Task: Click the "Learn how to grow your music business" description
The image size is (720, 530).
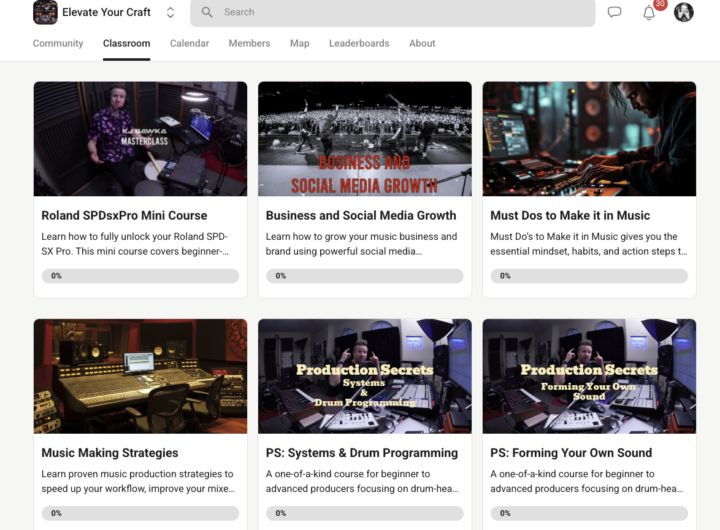Action: (x=361, y=244)
